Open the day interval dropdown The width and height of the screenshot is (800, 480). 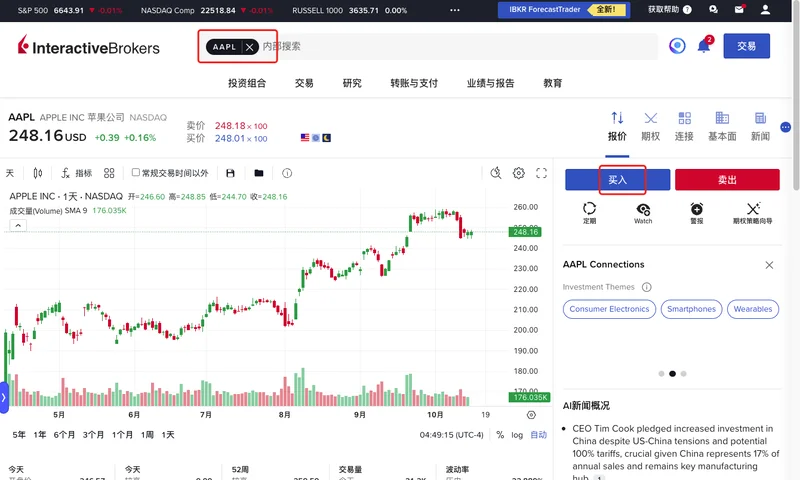[x=10, y=173]
